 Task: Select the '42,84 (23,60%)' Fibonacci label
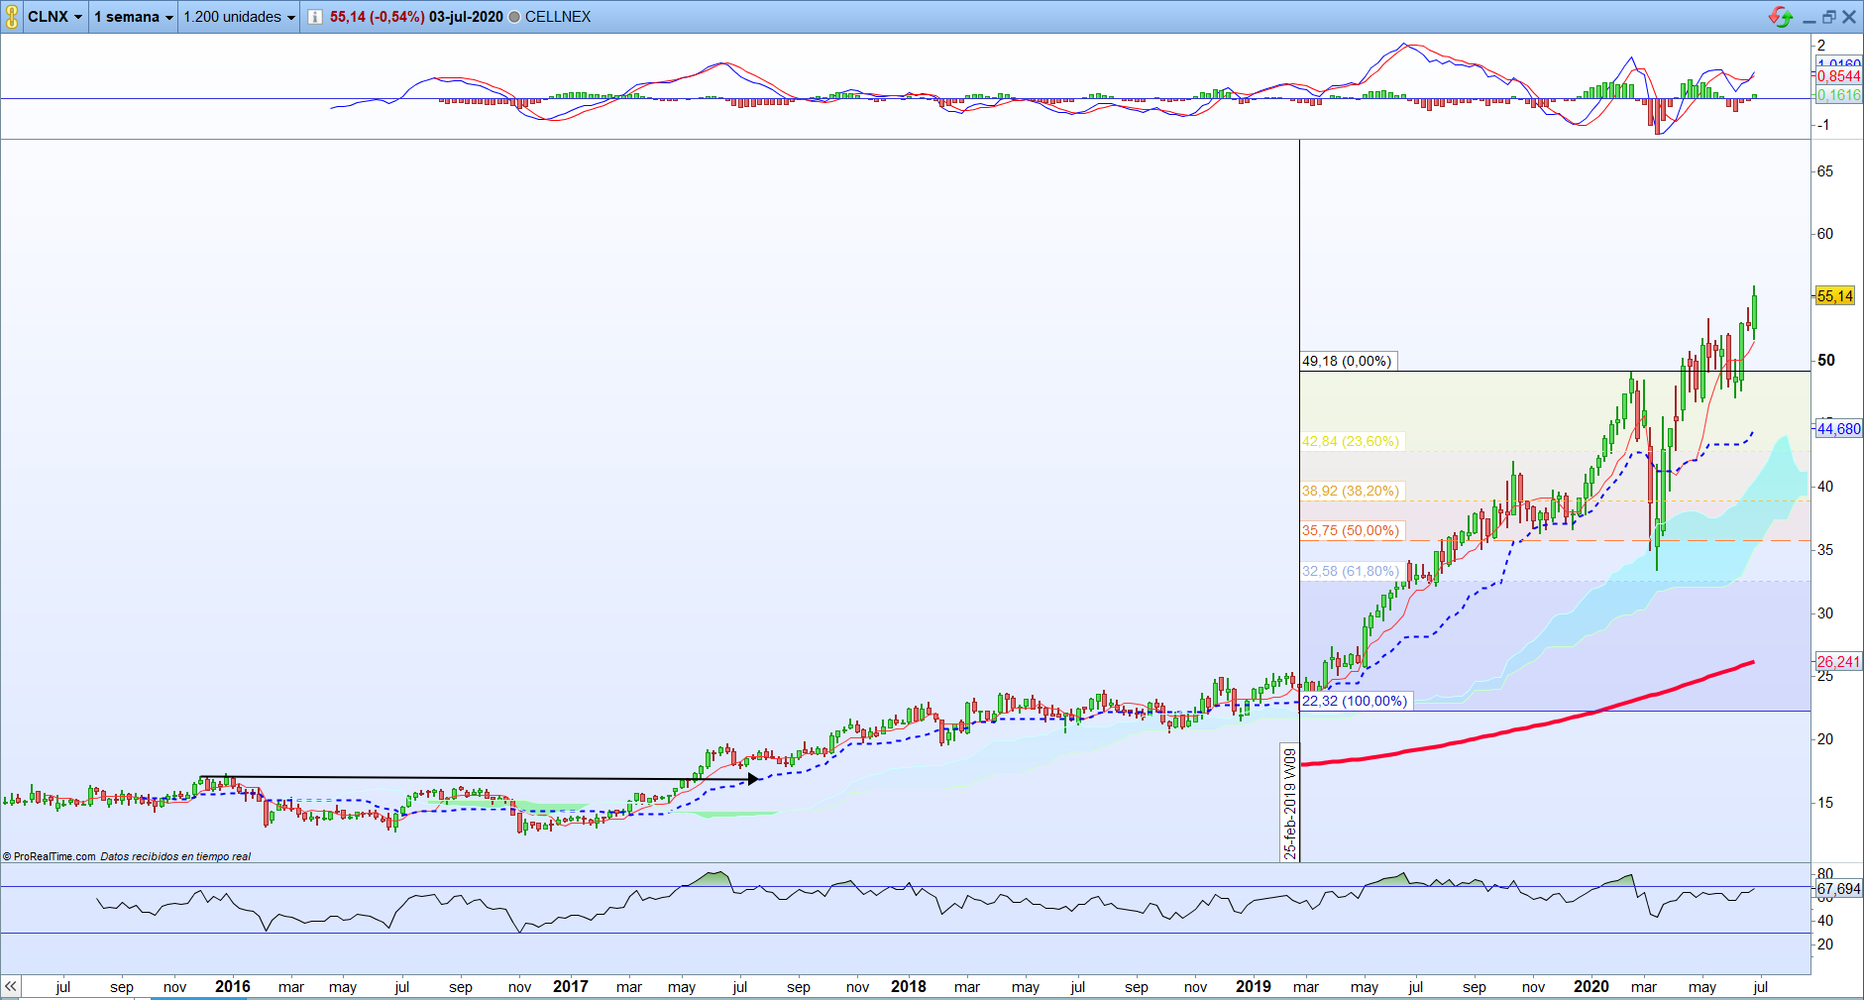[x=1351, y=441]
